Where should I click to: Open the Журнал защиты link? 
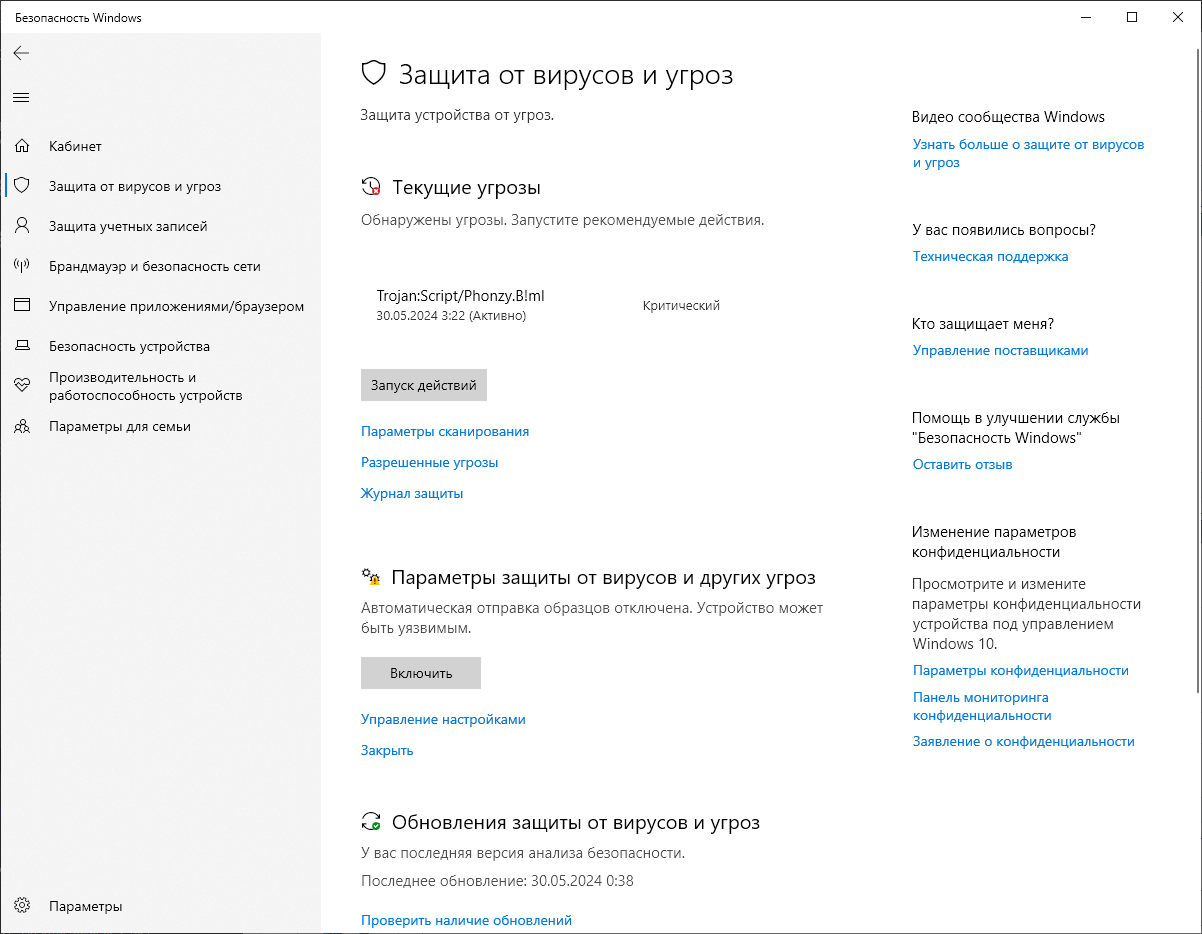pos(412,493)
